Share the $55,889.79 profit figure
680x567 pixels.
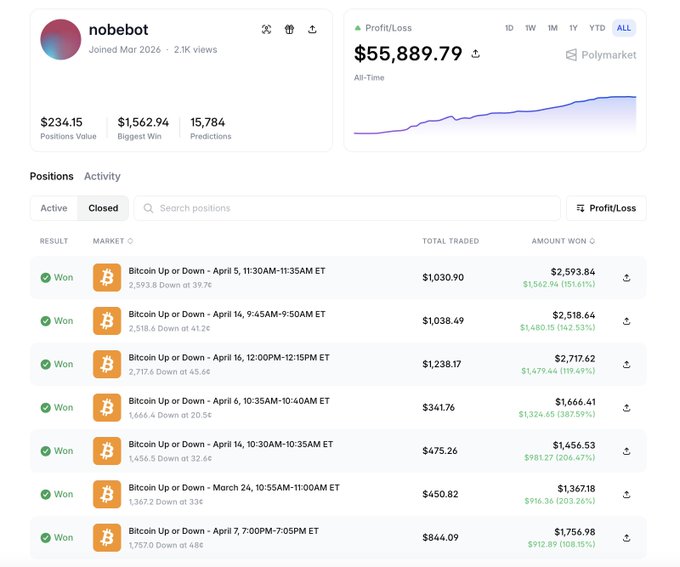(476, 54)
